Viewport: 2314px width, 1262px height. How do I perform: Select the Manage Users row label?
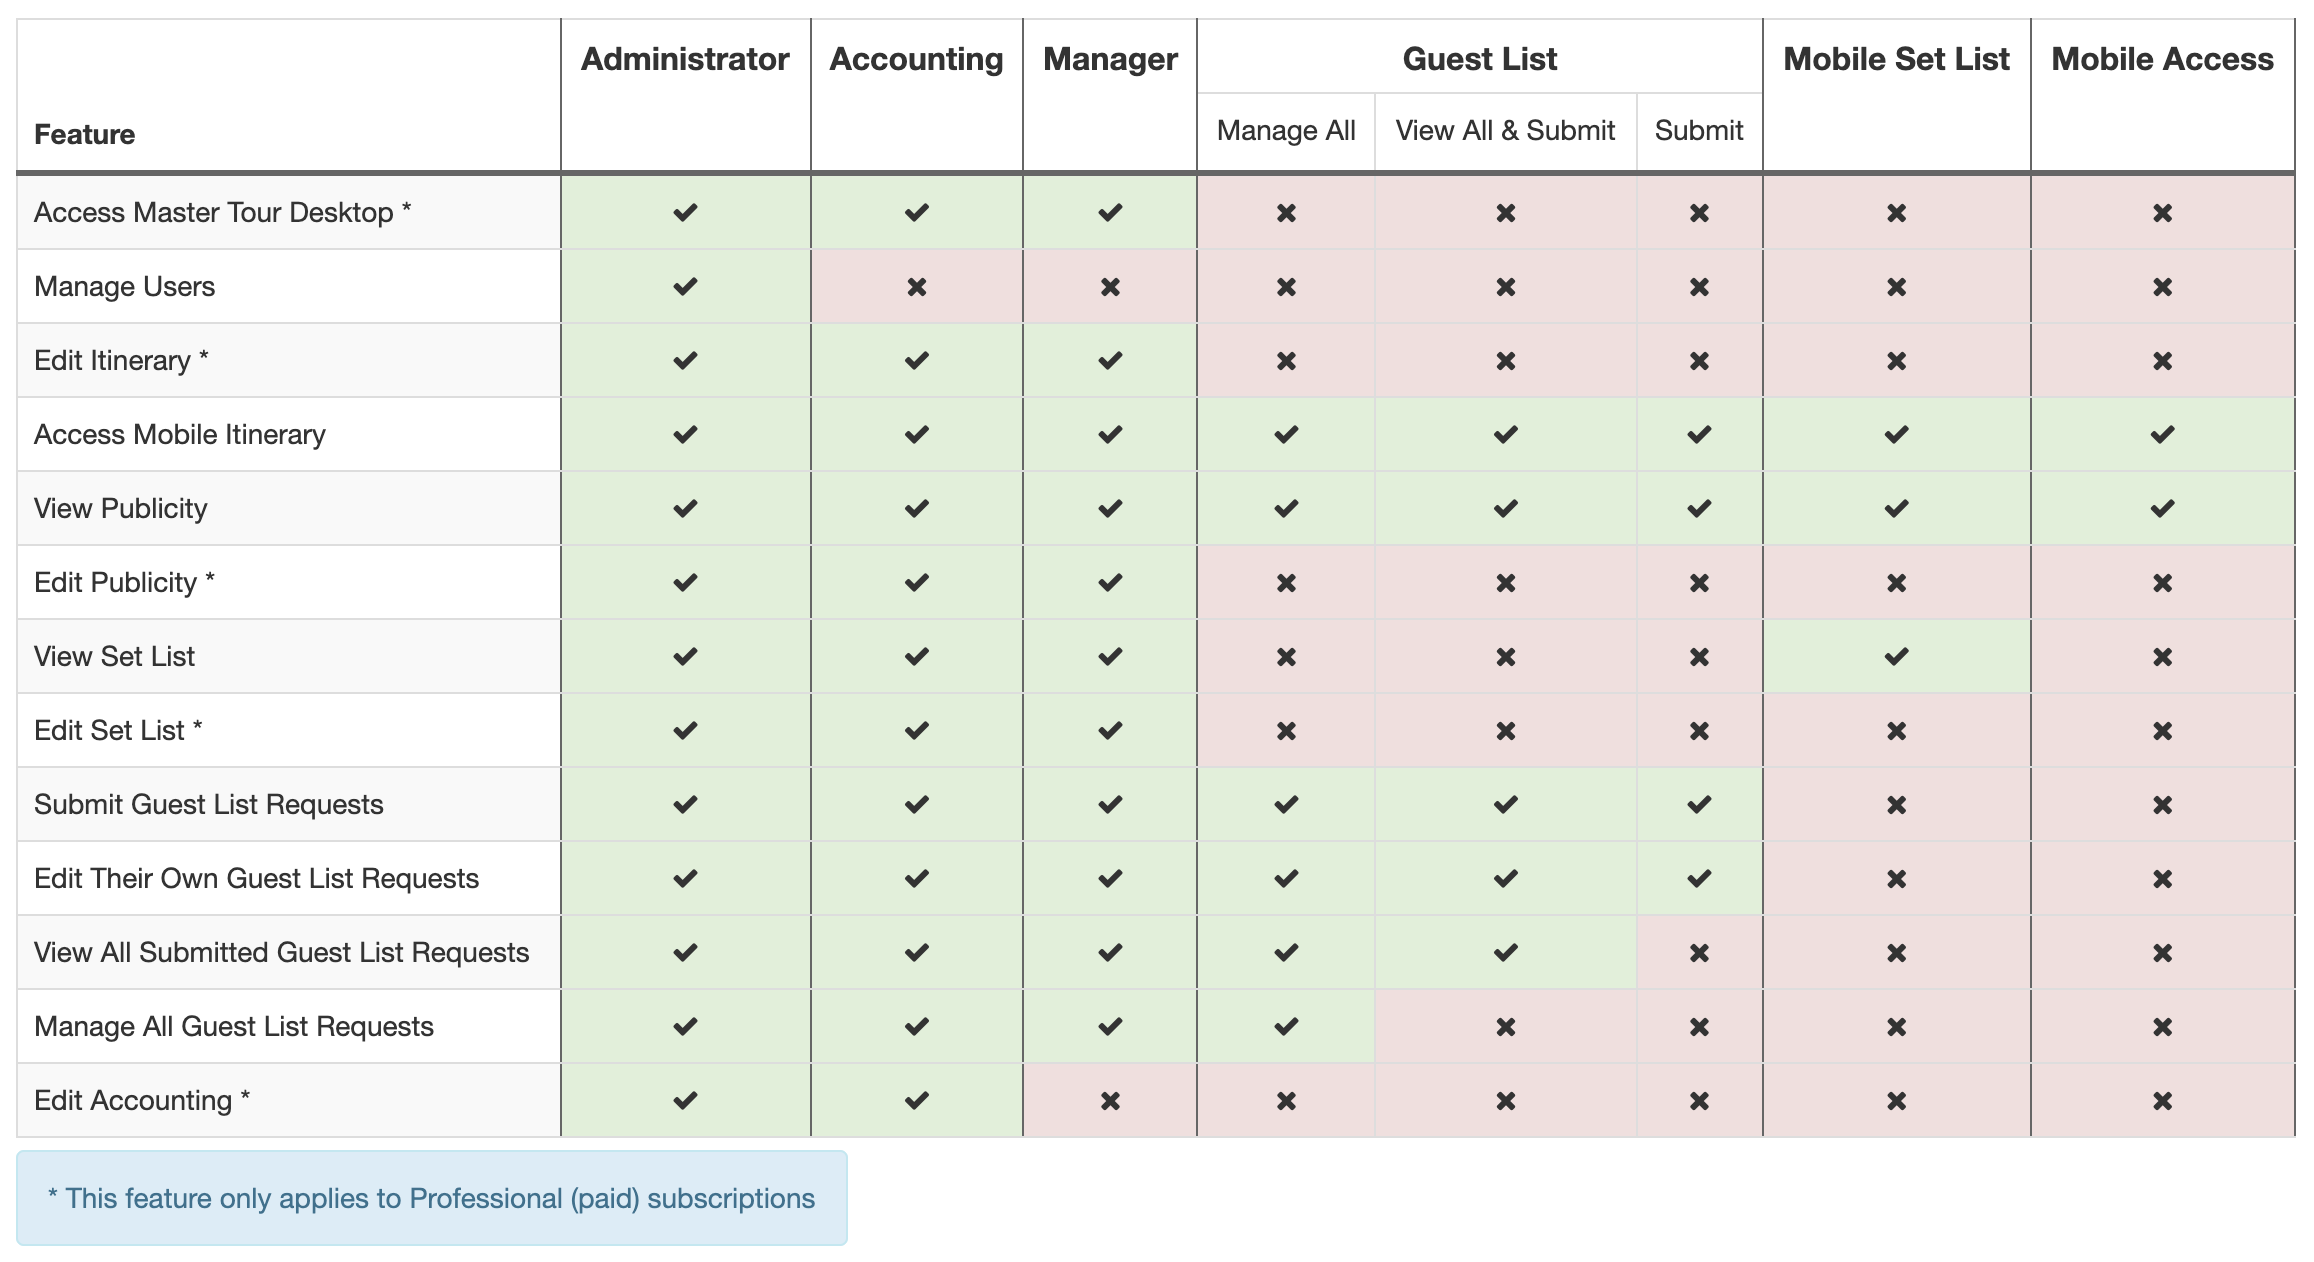[x=124, y=286]
